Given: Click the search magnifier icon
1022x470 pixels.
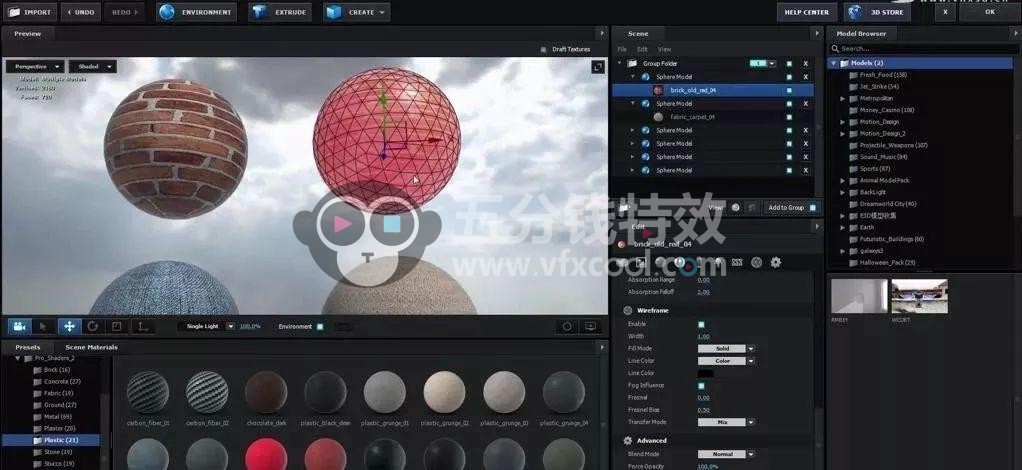Looking at the screenshot, I should point(834,49).
